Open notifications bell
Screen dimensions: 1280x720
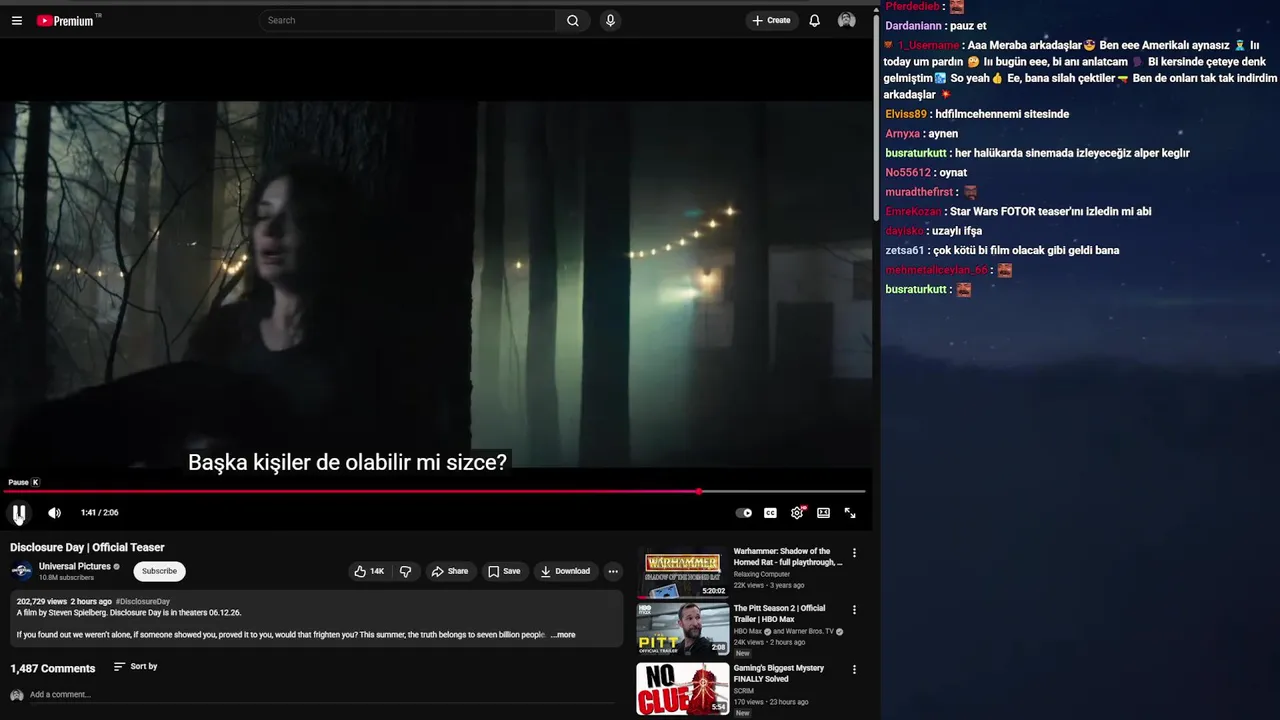[814, 20]
